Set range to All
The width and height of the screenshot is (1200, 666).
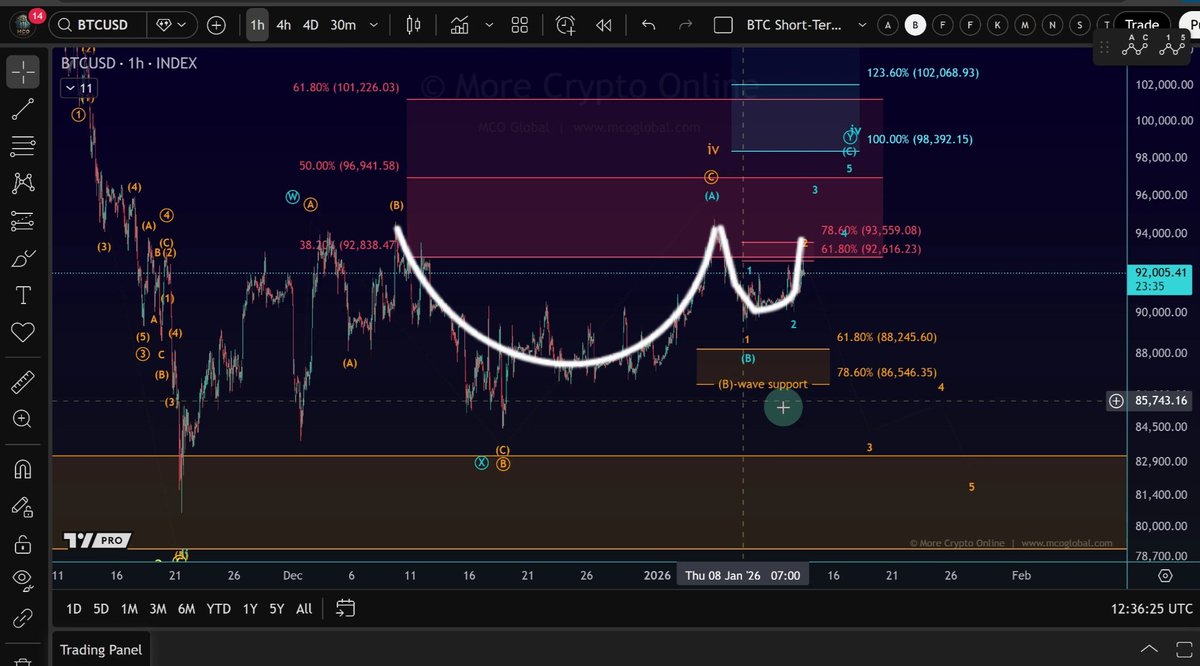pyautogui.click(x=304, y=608)
